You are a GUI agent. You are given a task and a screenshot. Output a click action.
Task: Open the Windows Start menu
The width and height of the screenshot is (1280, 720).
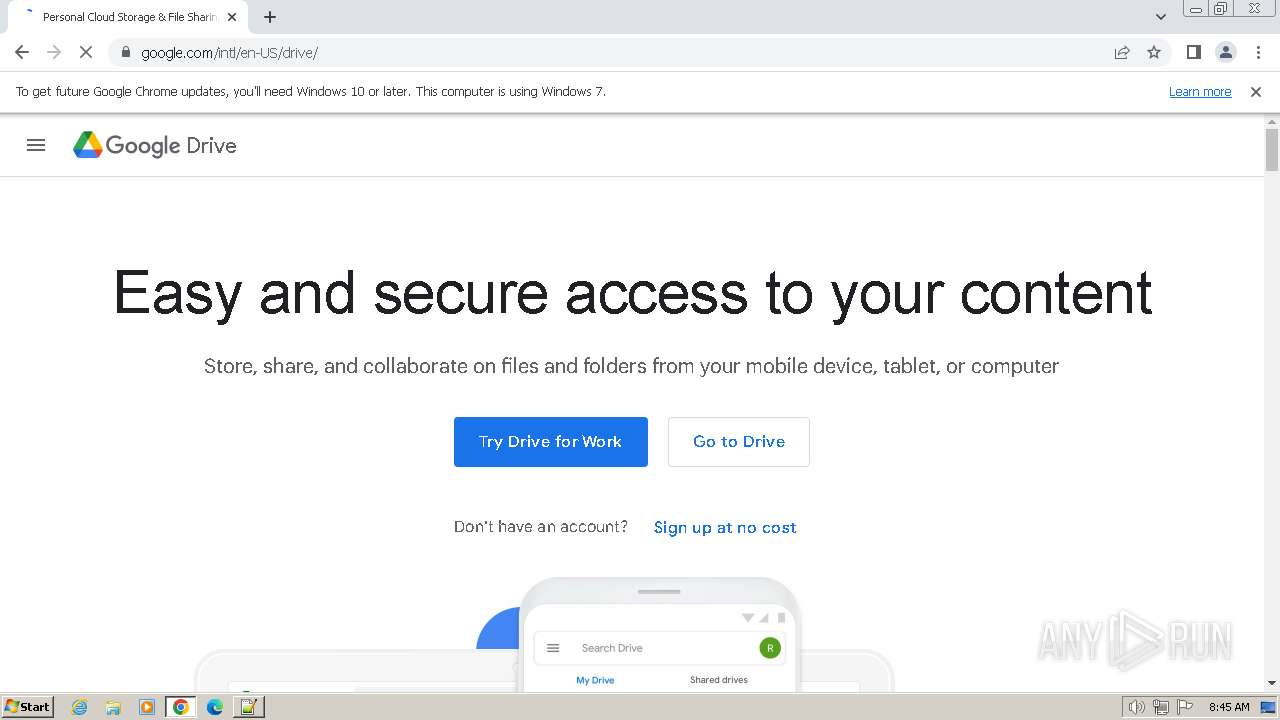27,706
